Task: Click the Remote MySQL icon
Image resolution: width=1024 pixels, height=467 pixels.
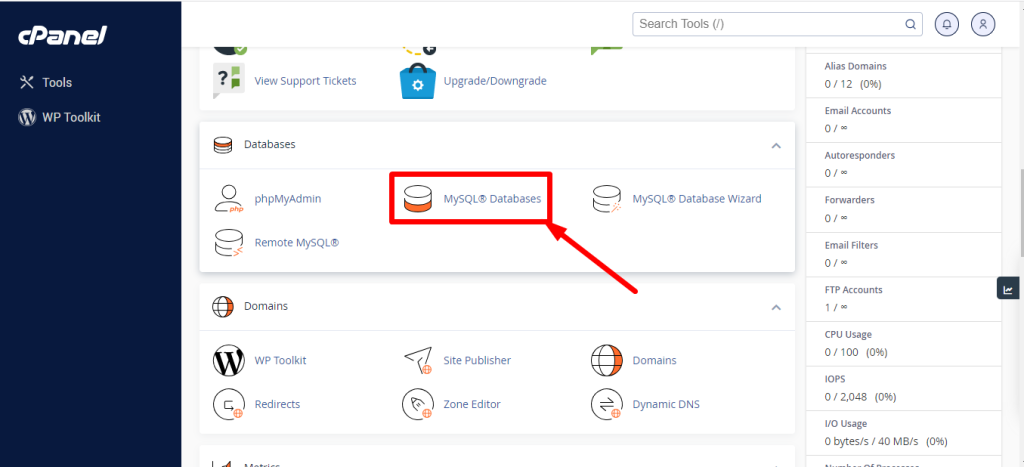Action: 229,242
